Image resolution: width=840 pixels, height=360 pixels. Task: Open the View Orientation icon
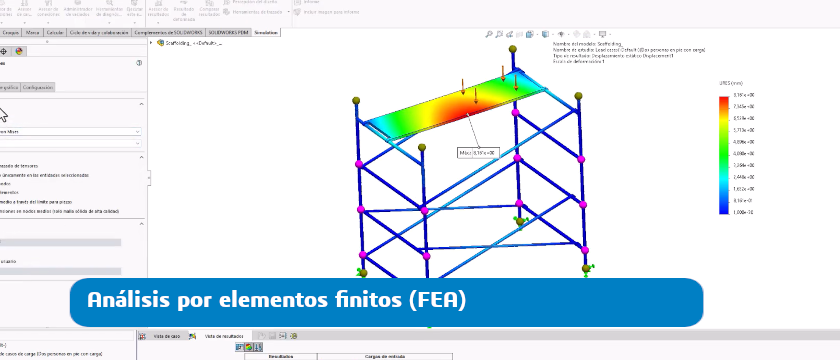[530, 34]
